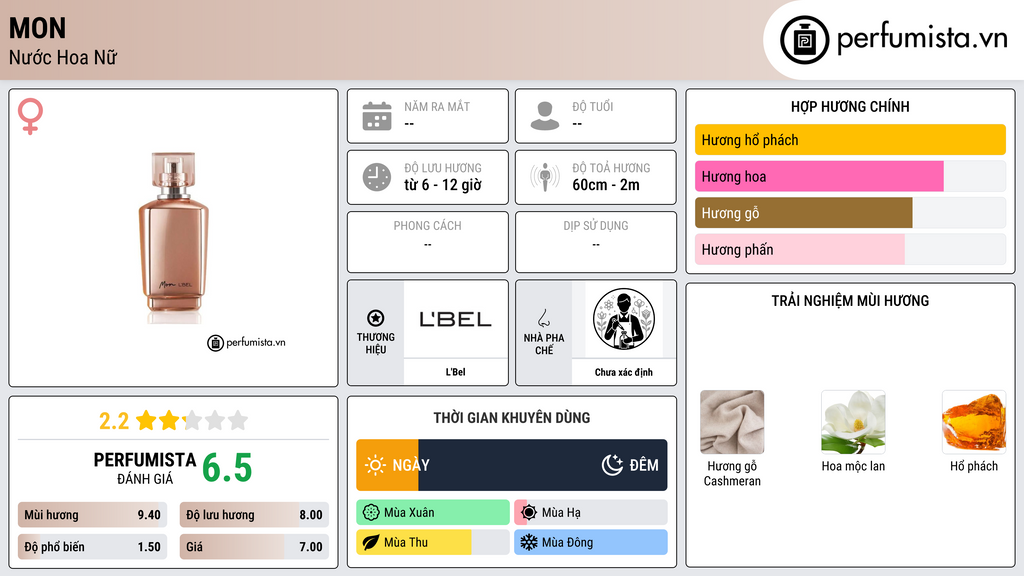Click the Hương gỗ Cashmeran thumbnail
The image size is (1024, 576).
[x=732, y=422]
